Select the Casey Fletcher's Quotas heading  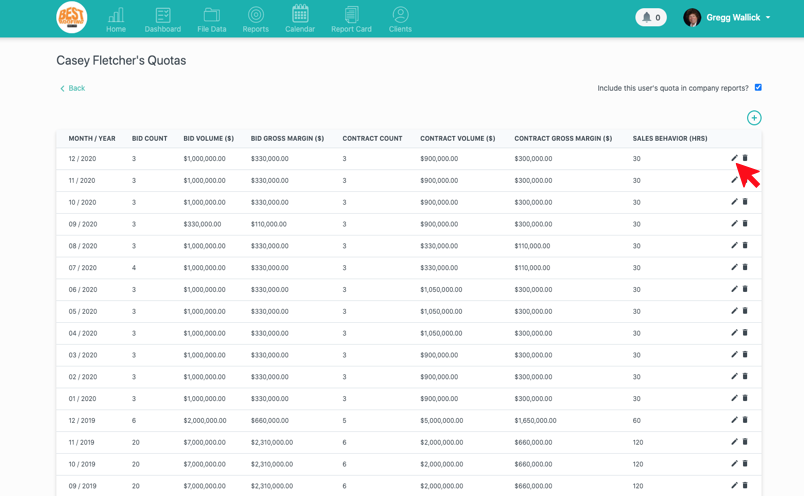click(121, 61)
